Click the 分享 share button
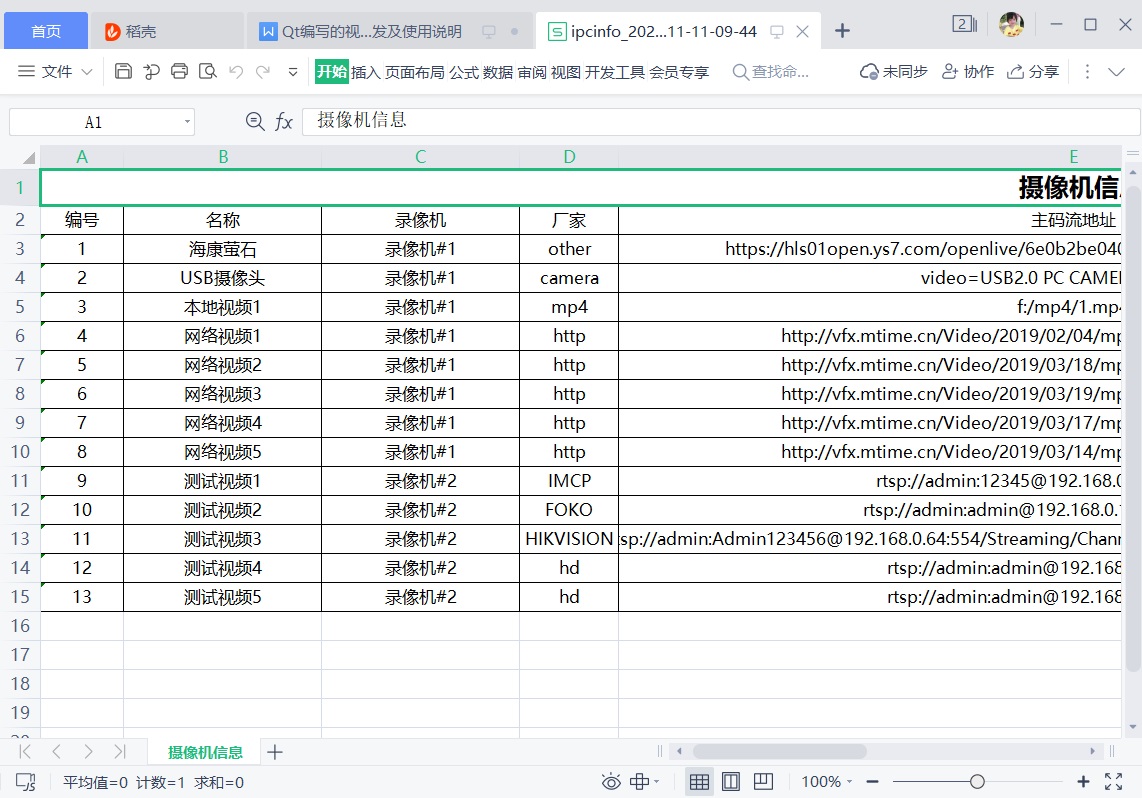 click(1033, 72)
